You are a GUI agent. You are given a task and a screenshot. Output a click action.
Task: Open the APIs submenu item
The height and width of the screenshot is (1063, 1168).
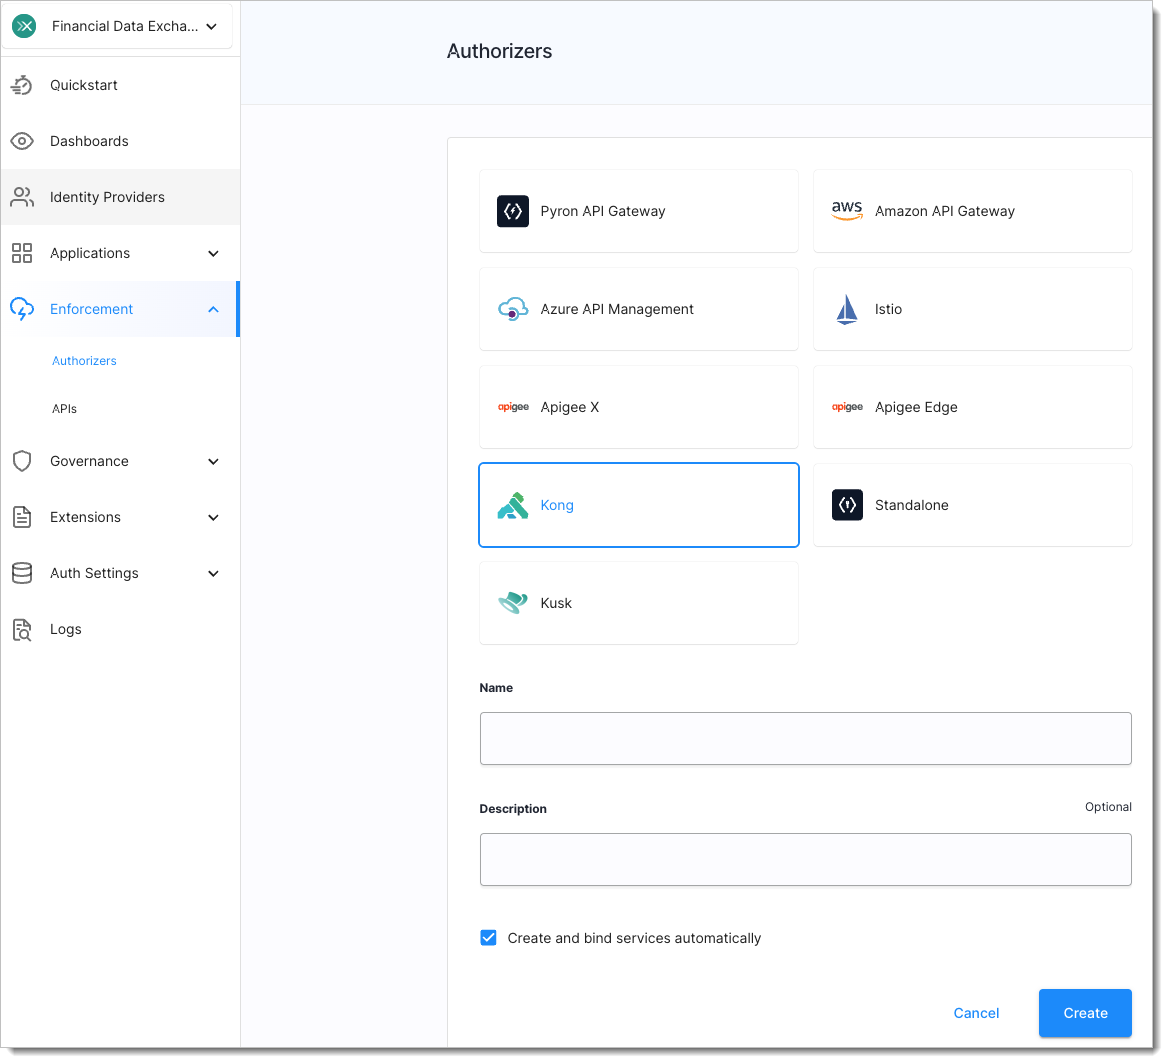point(64,409)
